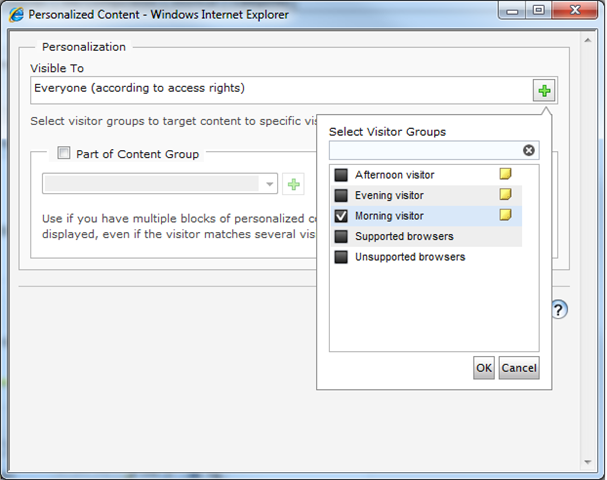This screenshot has width=607, height=480.
Task: Click the Visible To field
Action: click(x=280, y=90)
